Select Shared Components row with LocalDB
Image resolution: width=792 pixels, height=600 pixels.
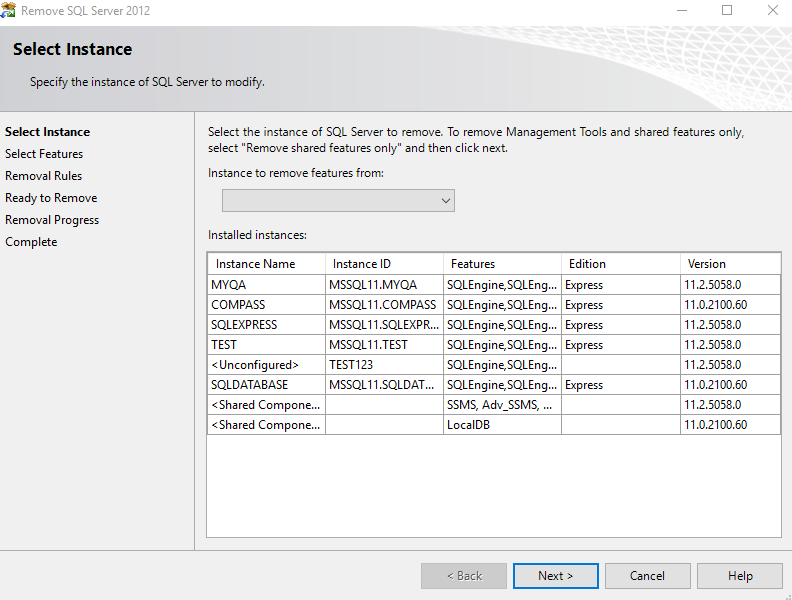[265, 425]
